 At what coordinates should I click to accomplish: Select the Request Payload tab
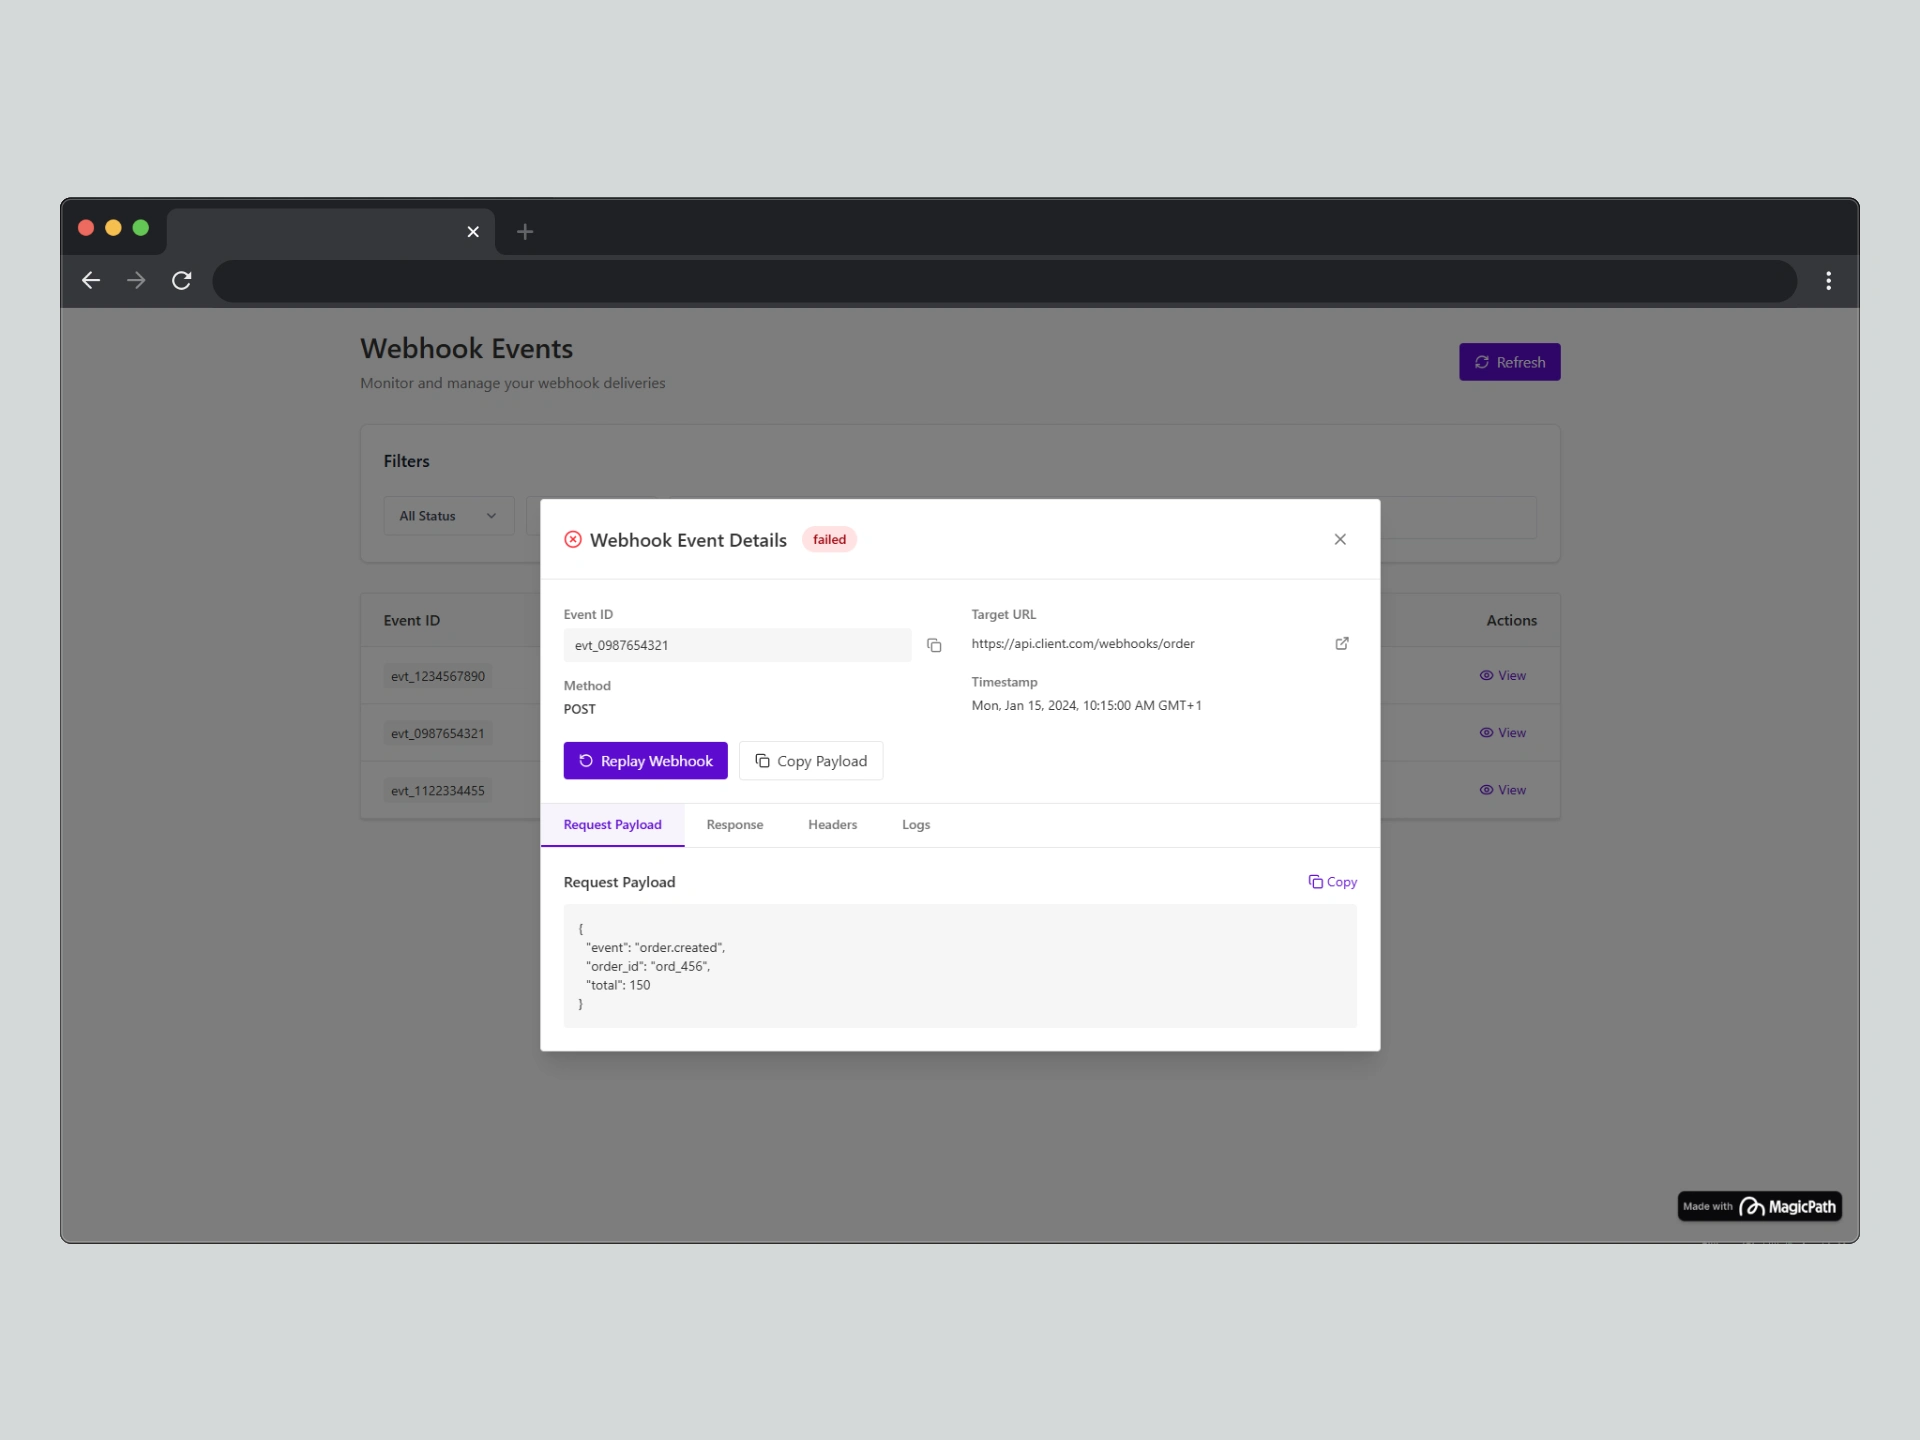coord(612,824)
